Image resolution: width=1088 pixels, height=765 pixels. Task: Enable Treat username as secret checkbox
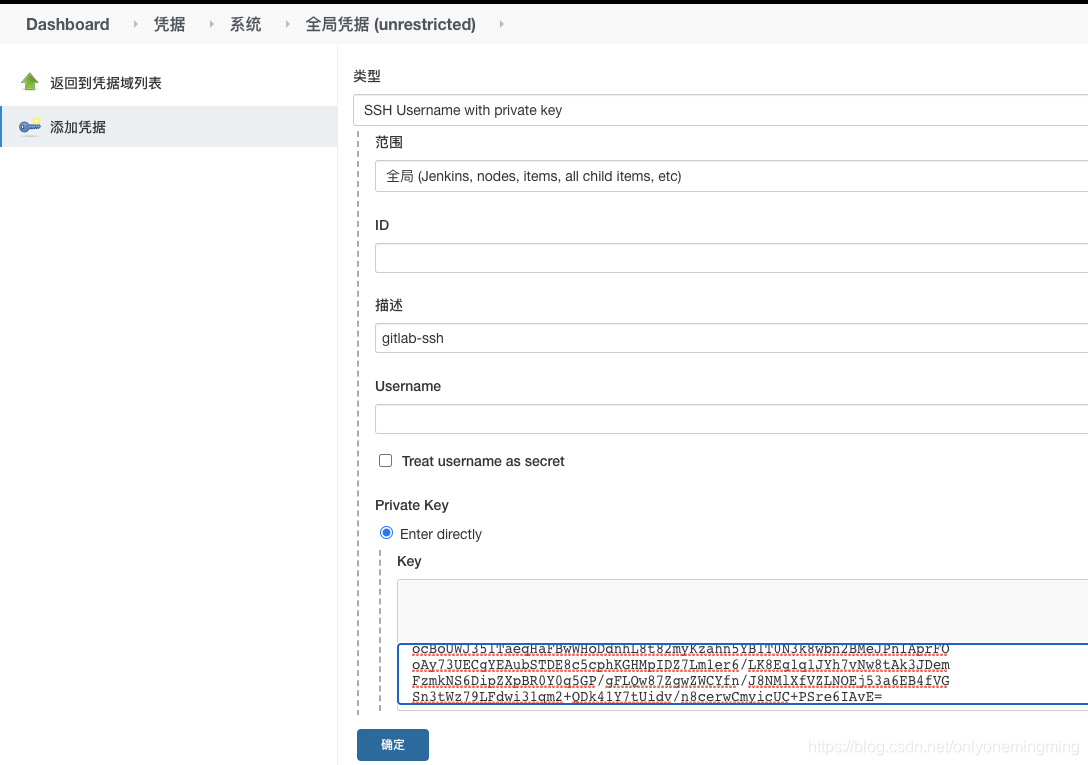pos(386,461)
